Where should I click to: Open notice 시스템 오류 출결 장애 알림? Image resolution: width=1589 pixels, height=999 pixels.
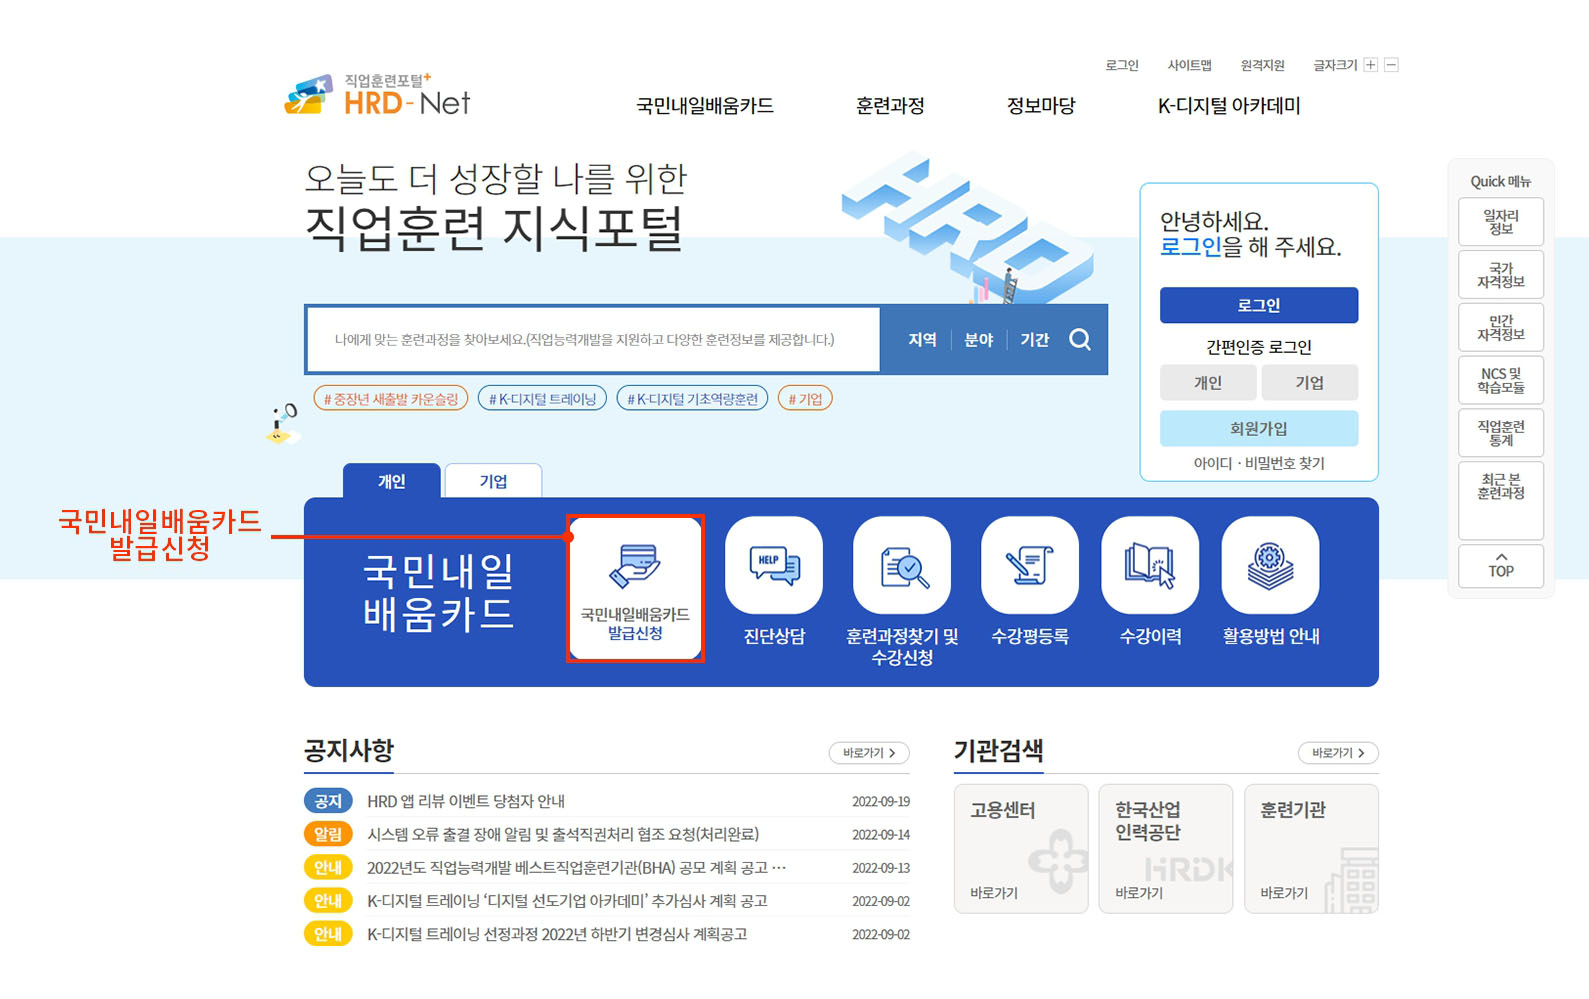(x=563, y=834)
